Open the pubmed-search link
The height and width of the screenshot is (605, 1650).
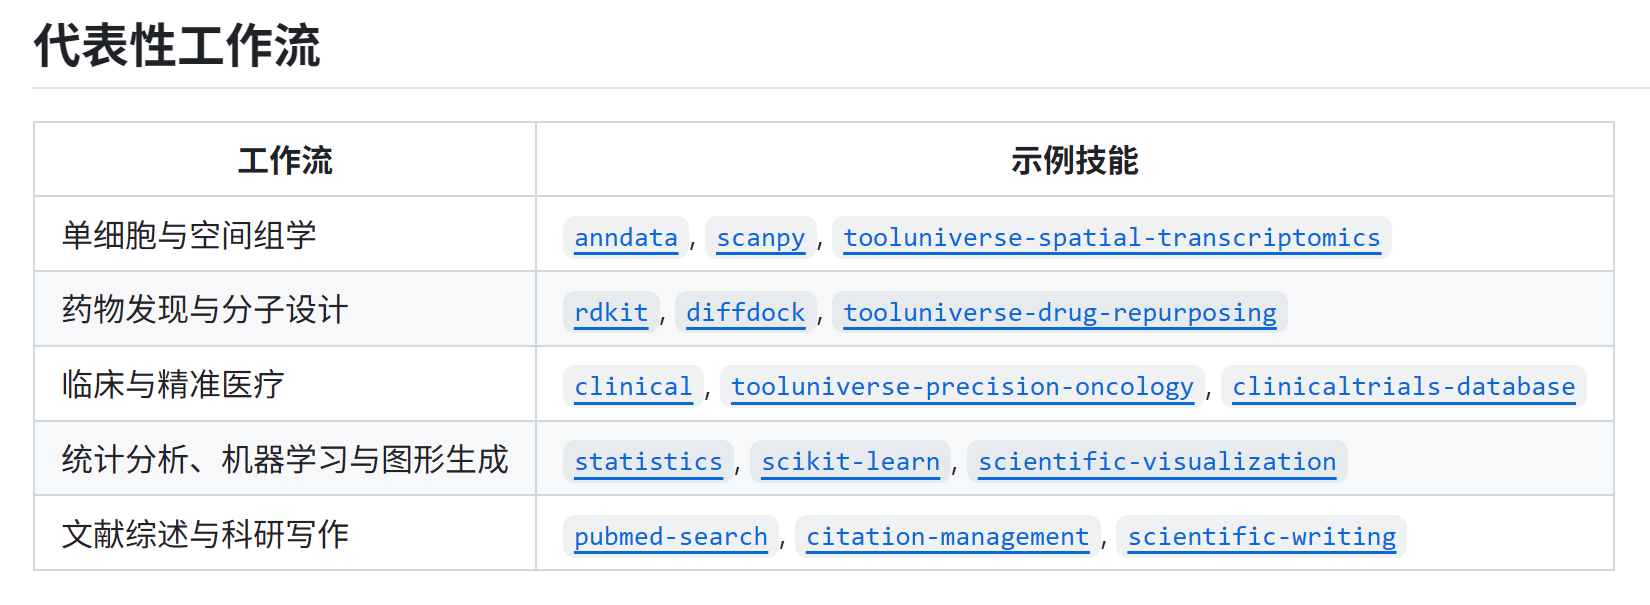coord(671,537)
